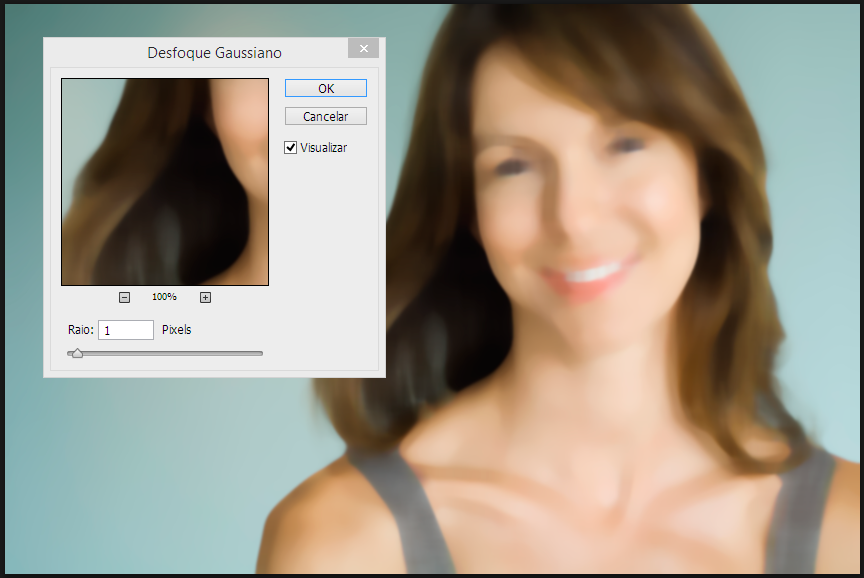Close the Desfoque Gaussiano dialog
Viewport: 864px width, 578px height.
coord(364,48)
